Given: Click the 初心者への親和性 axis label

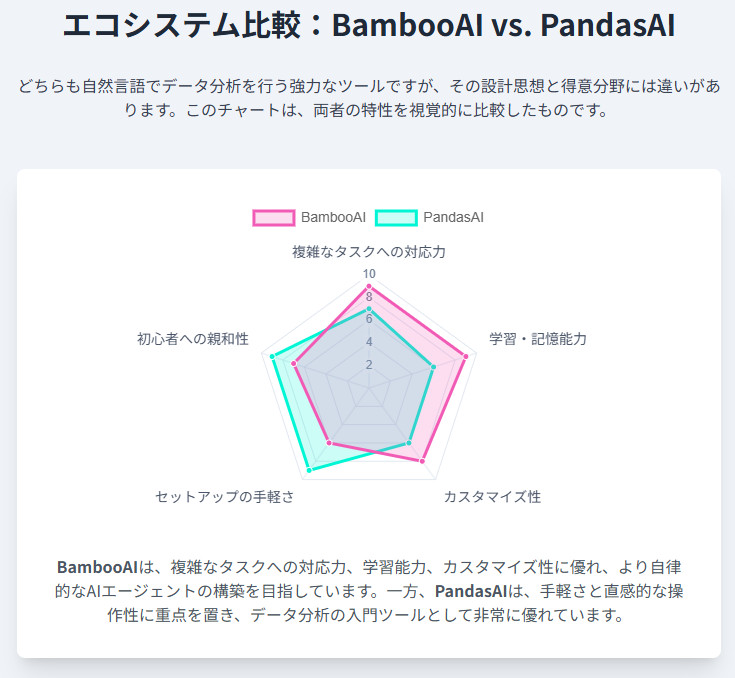Looking at the screenshot, I should click(x=193, y=339).
